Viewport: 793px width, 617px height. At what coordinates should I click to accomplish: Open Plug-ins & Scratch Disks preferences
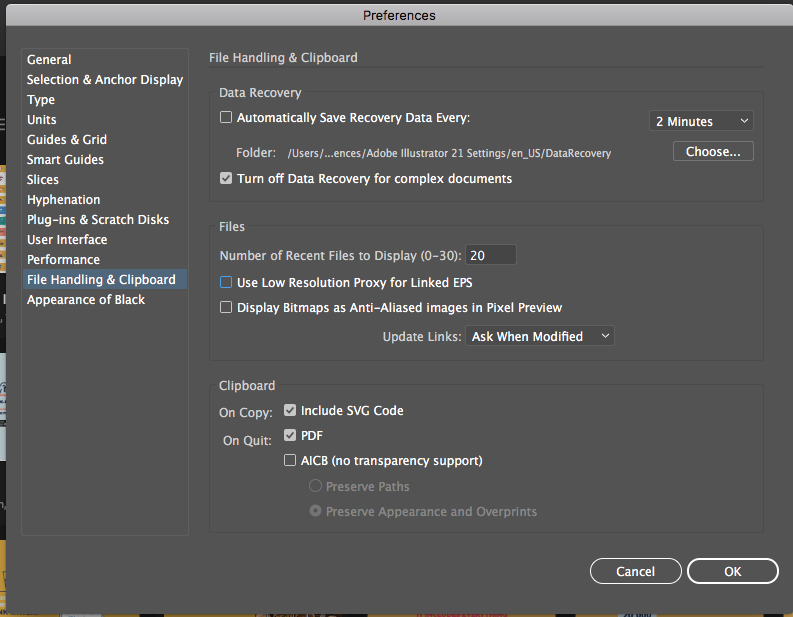click(98, 220)
